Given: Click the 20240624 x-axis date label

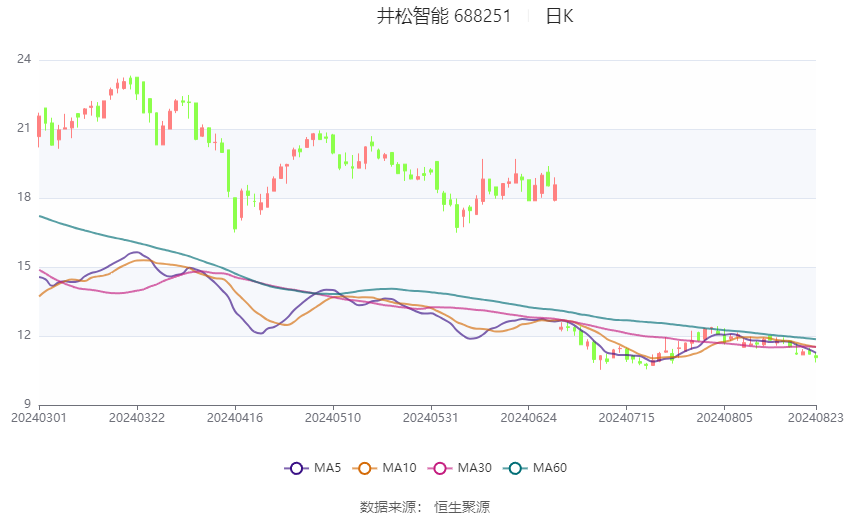Looking at the screenshot, I should (529, 418).
